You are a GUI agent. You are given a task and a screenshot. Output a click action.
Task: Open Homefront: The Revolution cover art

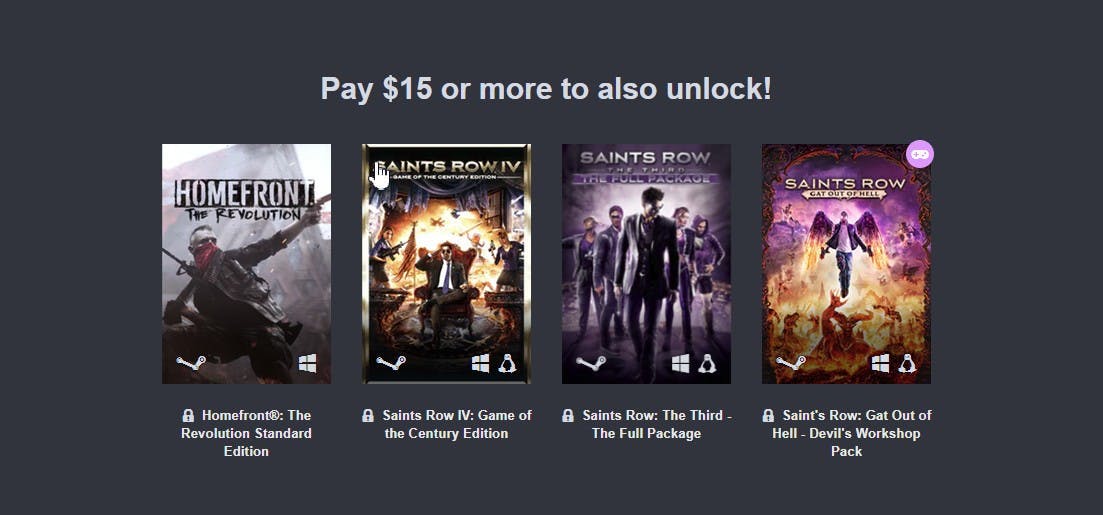tap(246, 264)
